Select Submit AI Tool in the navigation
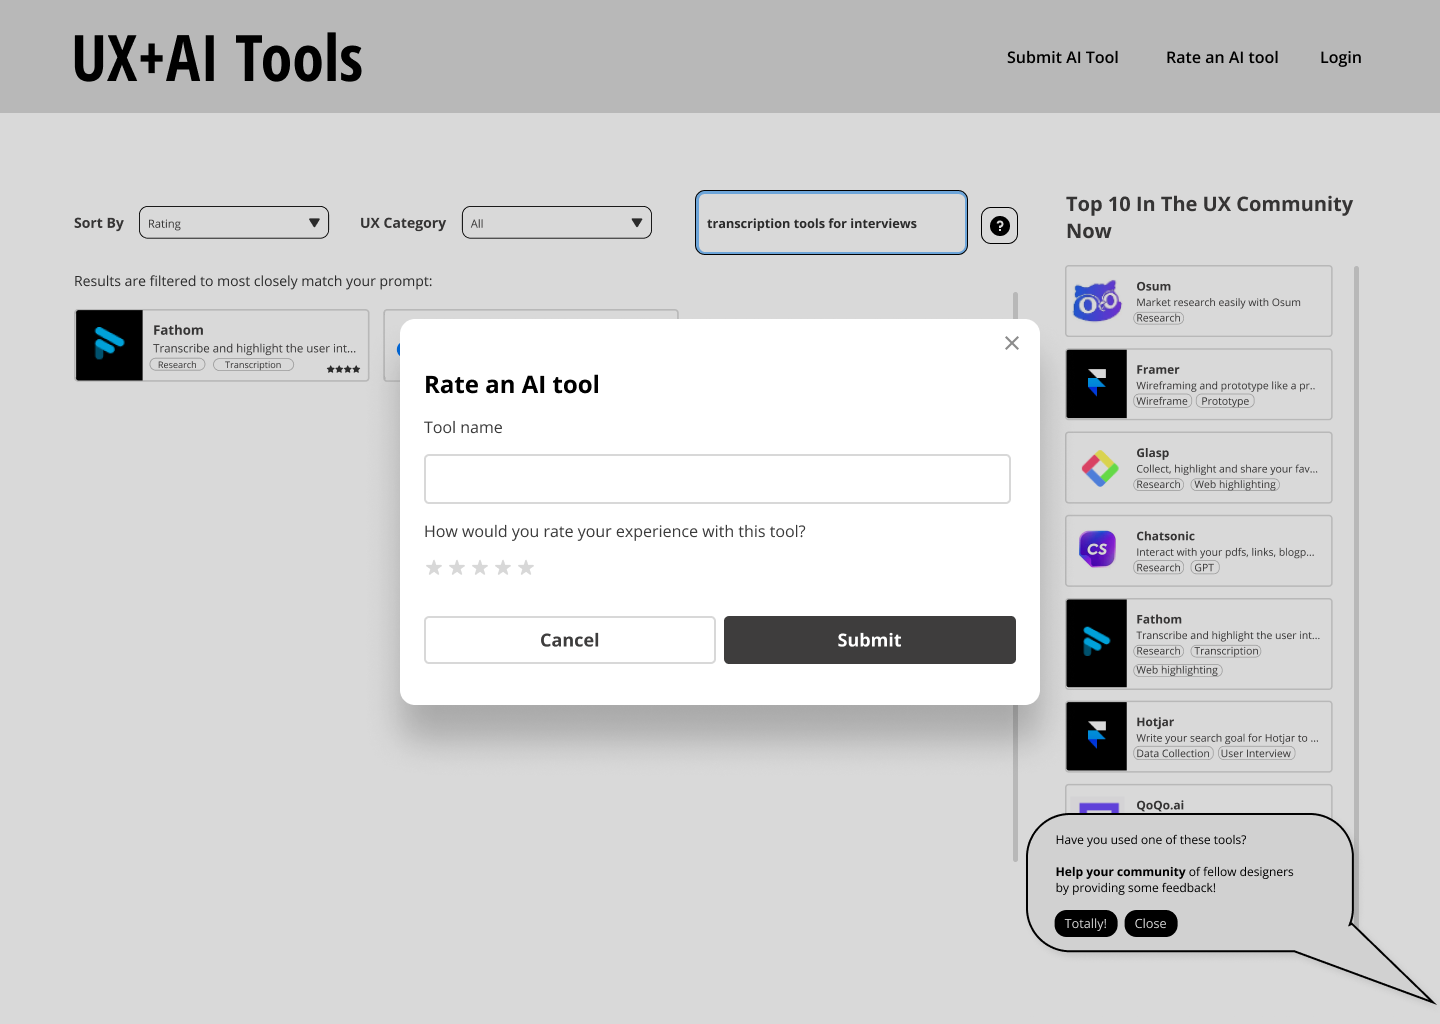Screen dimensions: 1440x1024 (1062, 57)
